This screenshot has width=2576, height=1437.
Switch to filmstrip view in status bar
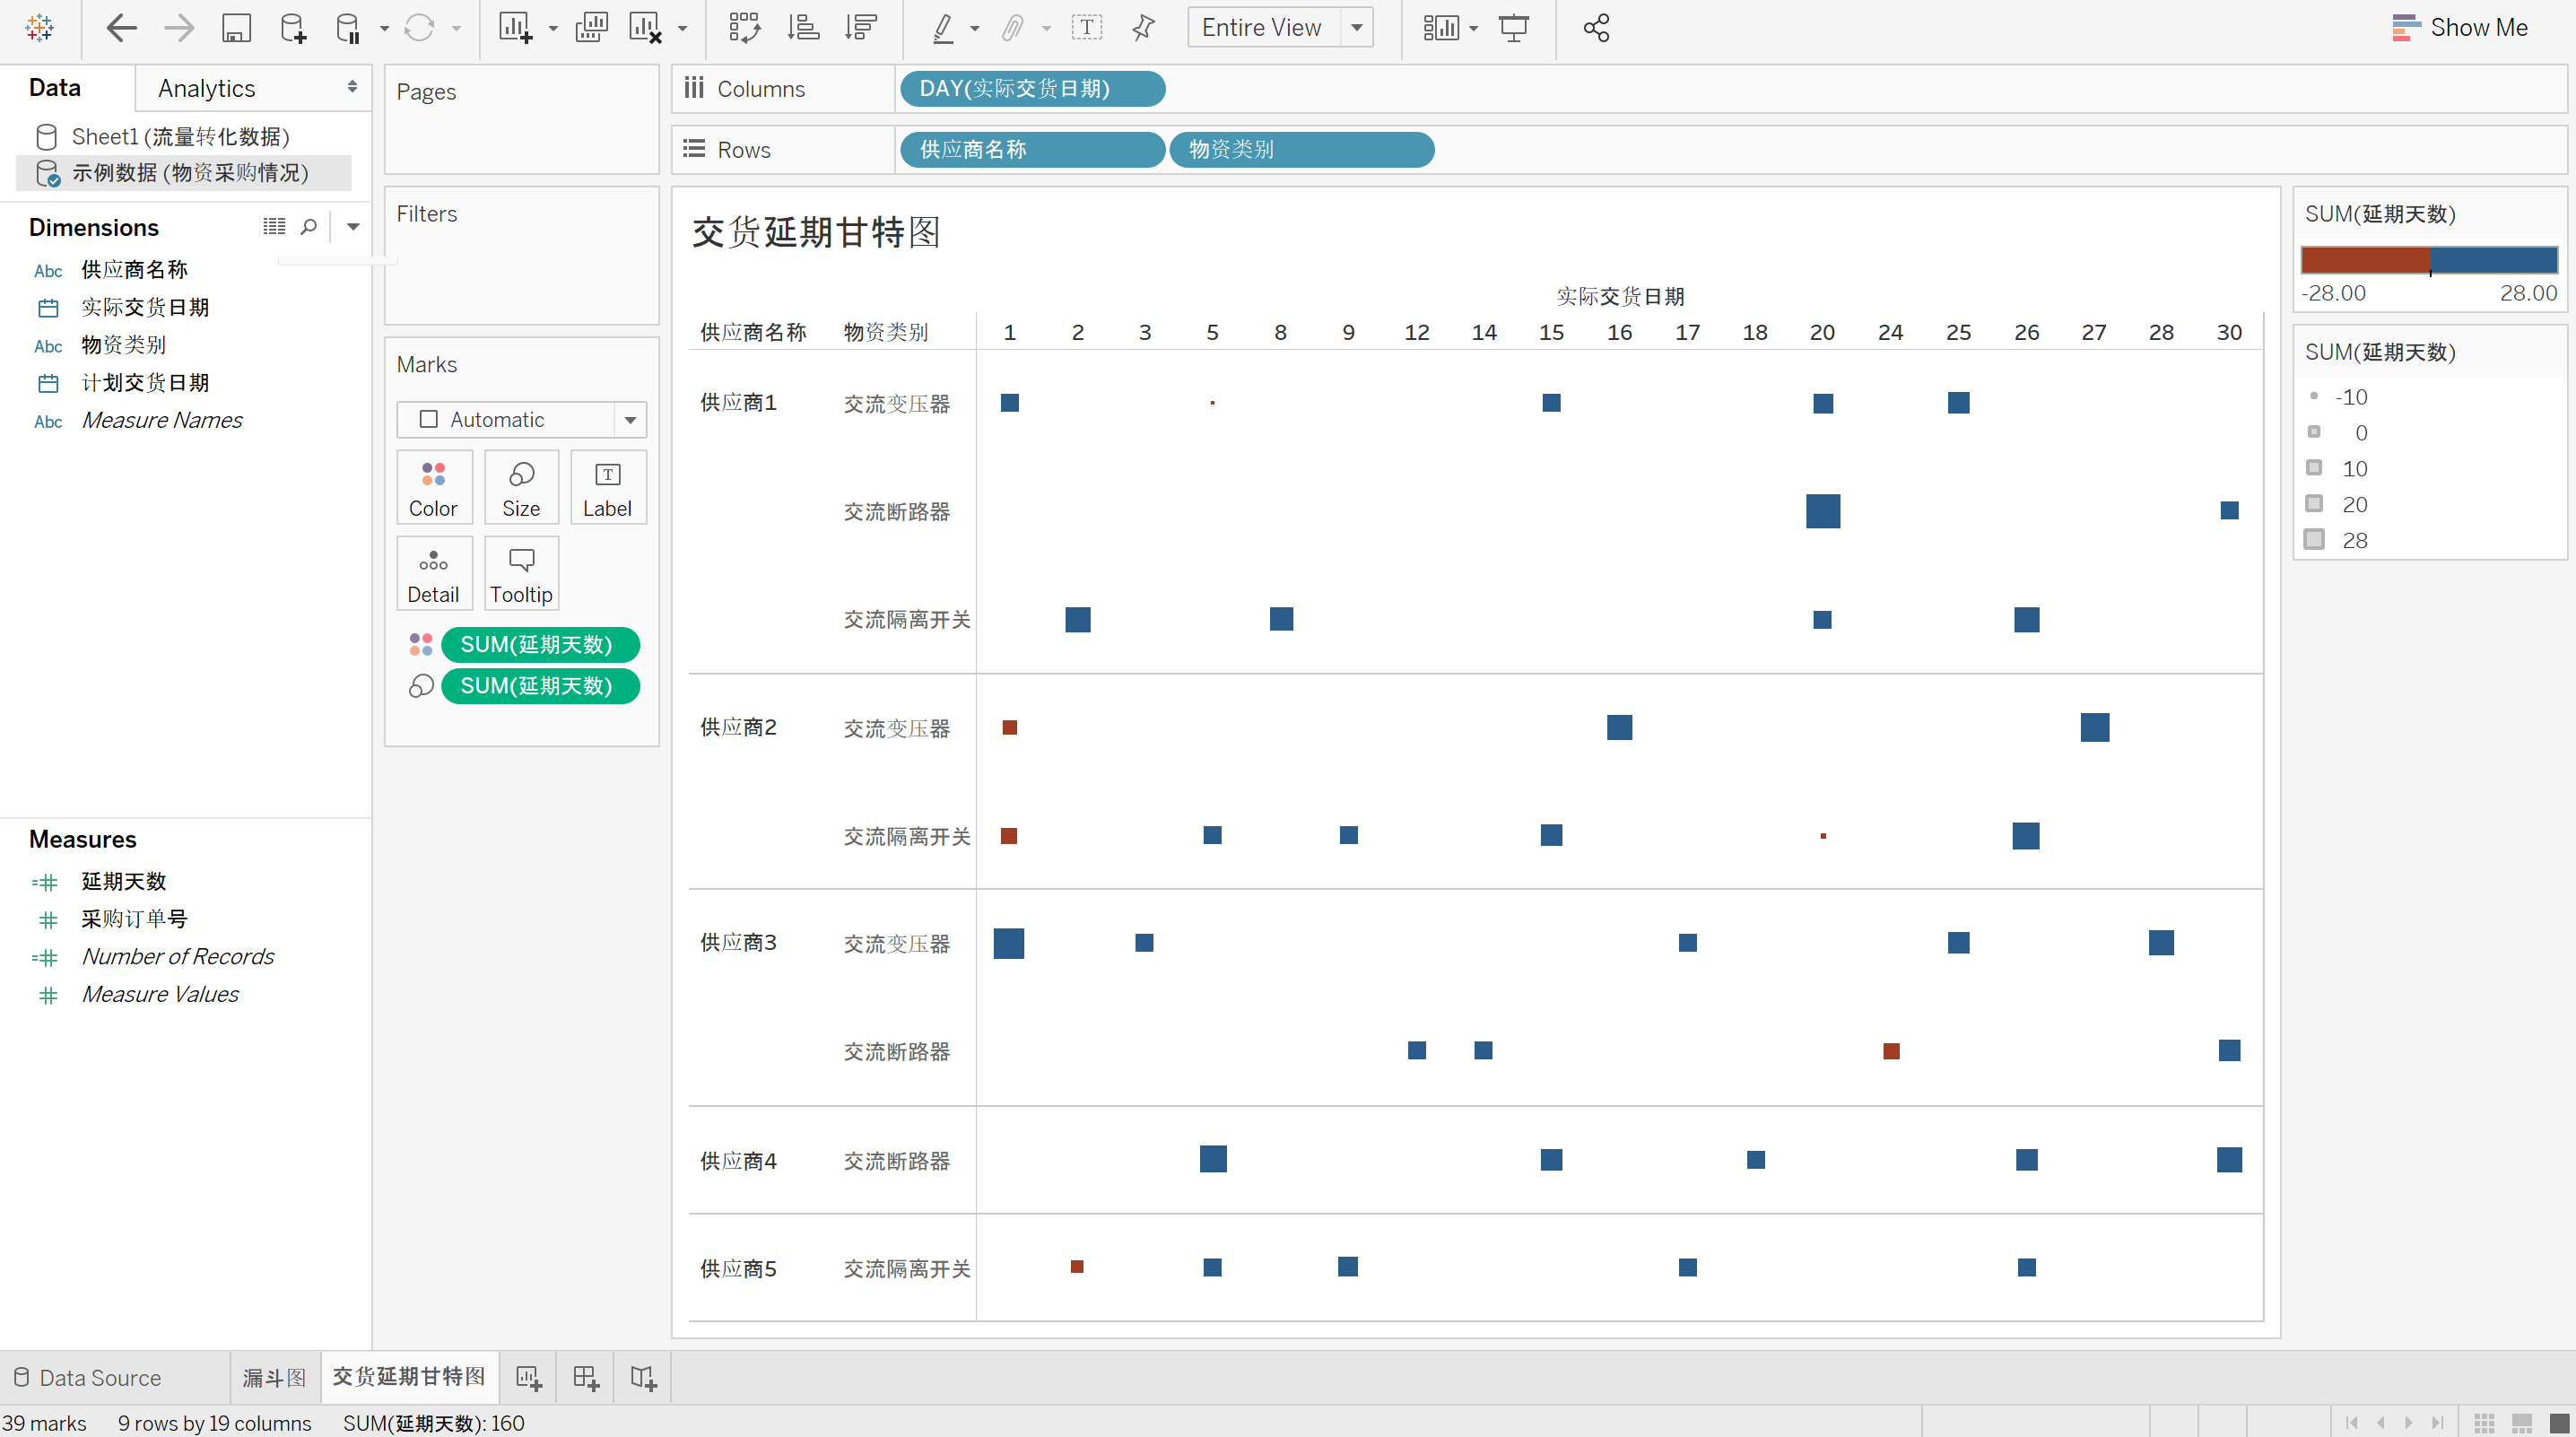[2521, 1422]
